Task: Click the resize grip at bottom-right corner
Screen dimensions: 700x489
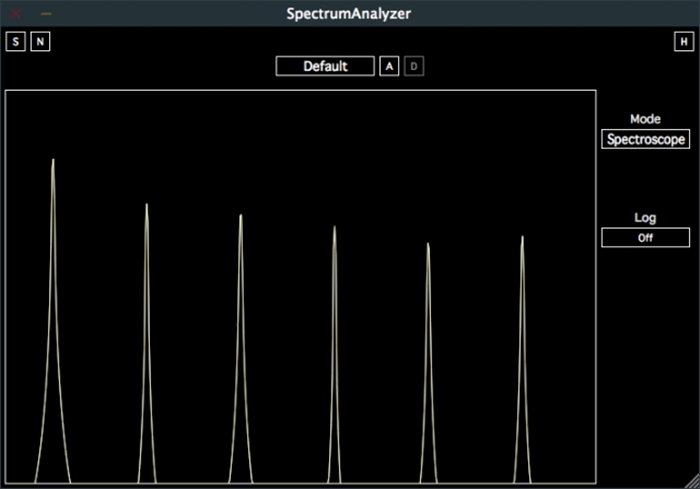Action: (691, 481)
